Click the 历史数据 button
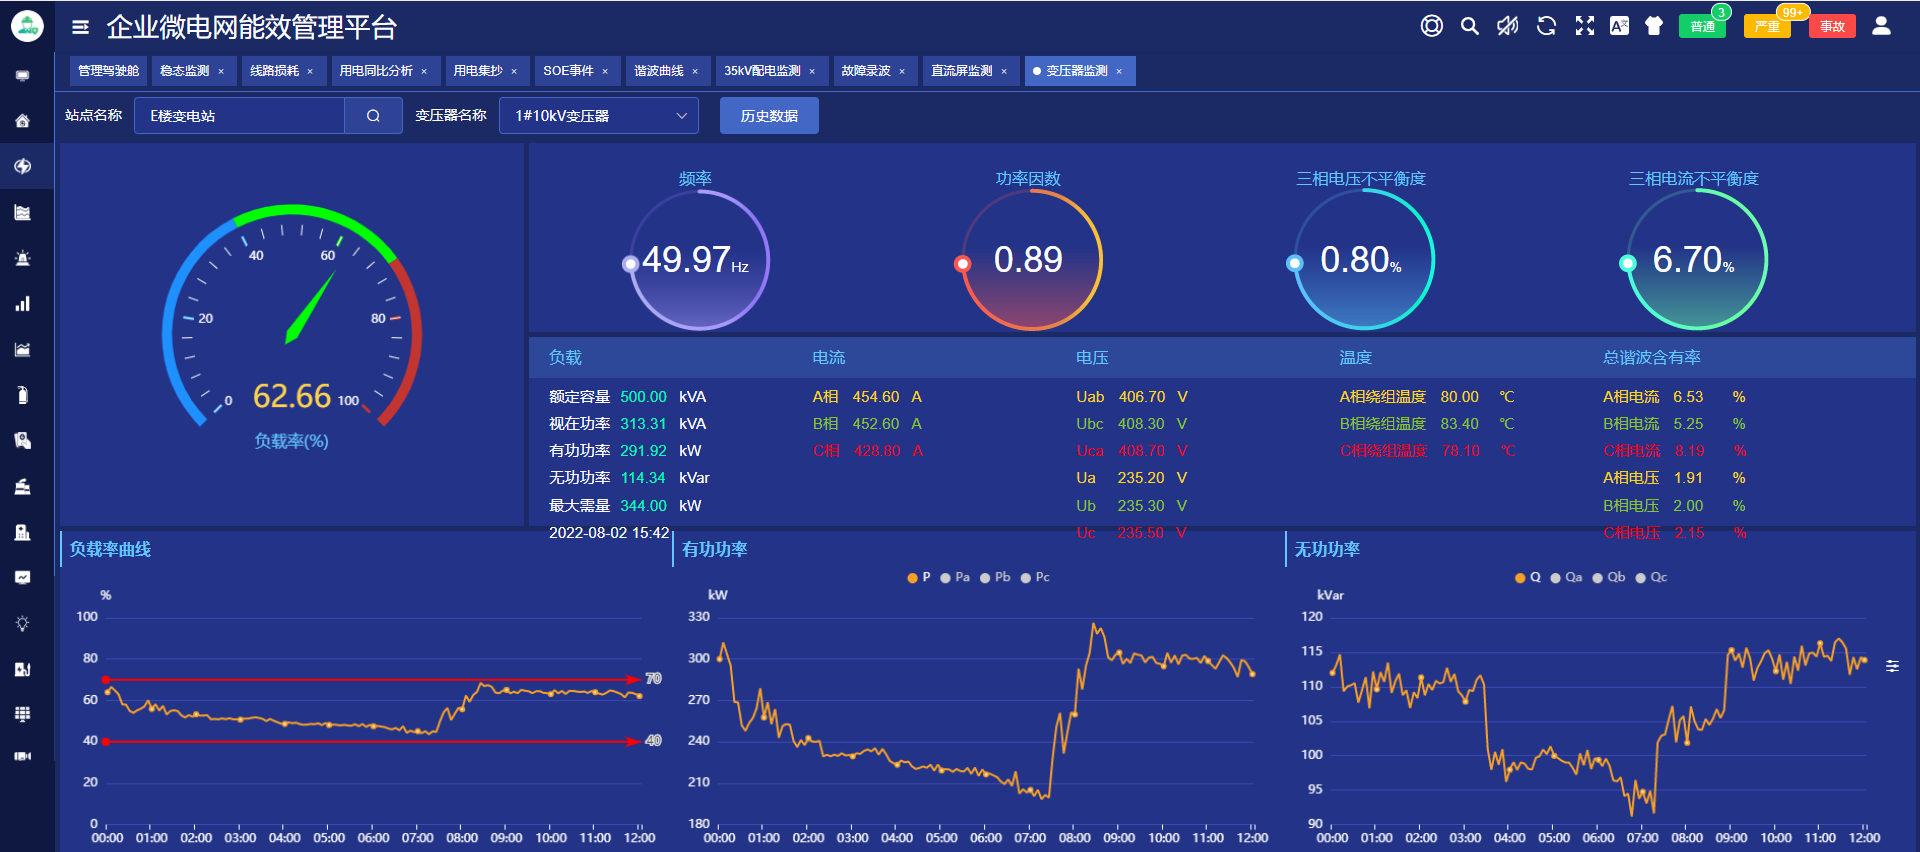This screenshot has height=852, width=1920. [x=769, y=116]
